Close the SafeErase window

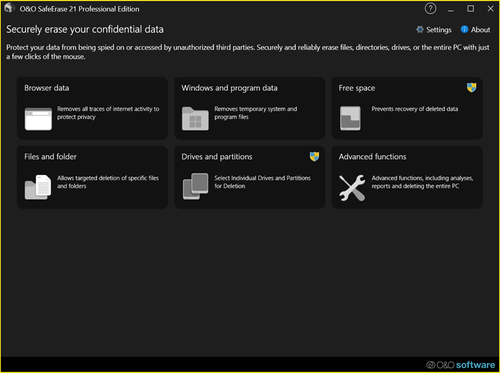490,9
